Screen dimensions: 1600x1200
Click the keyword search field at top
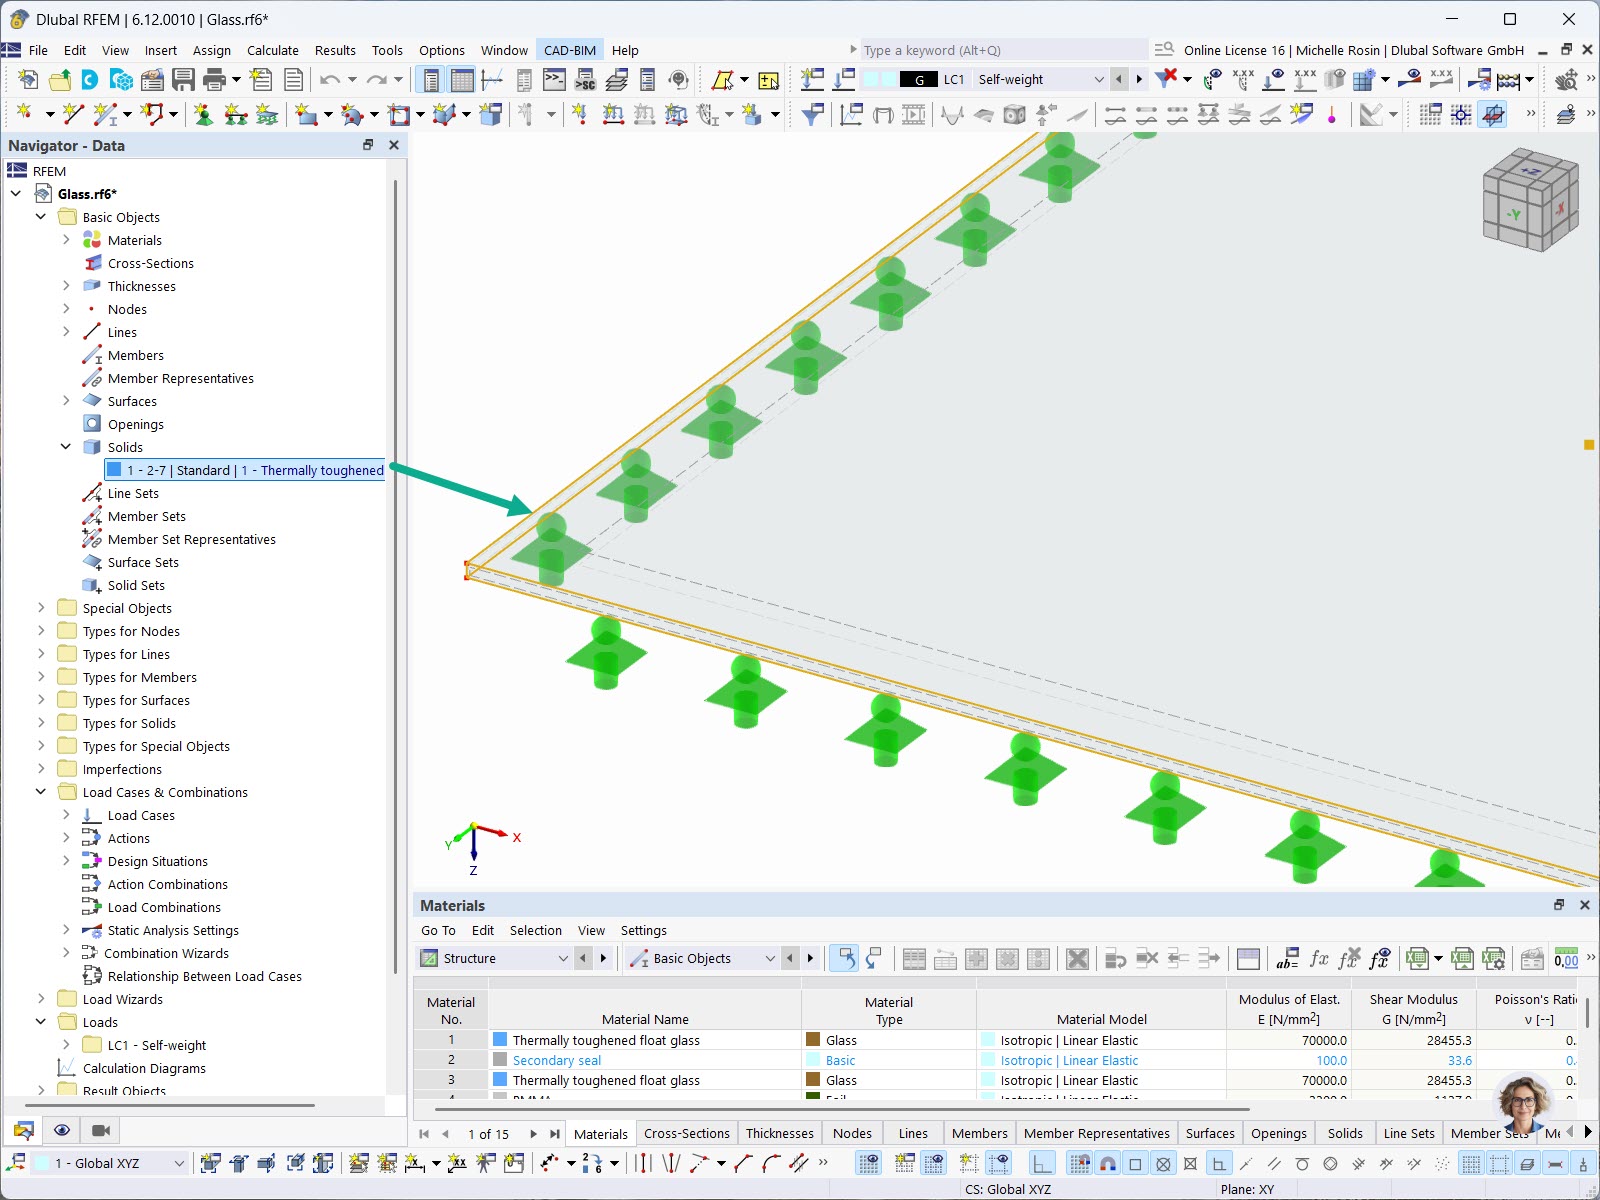tap(1000, 50)
